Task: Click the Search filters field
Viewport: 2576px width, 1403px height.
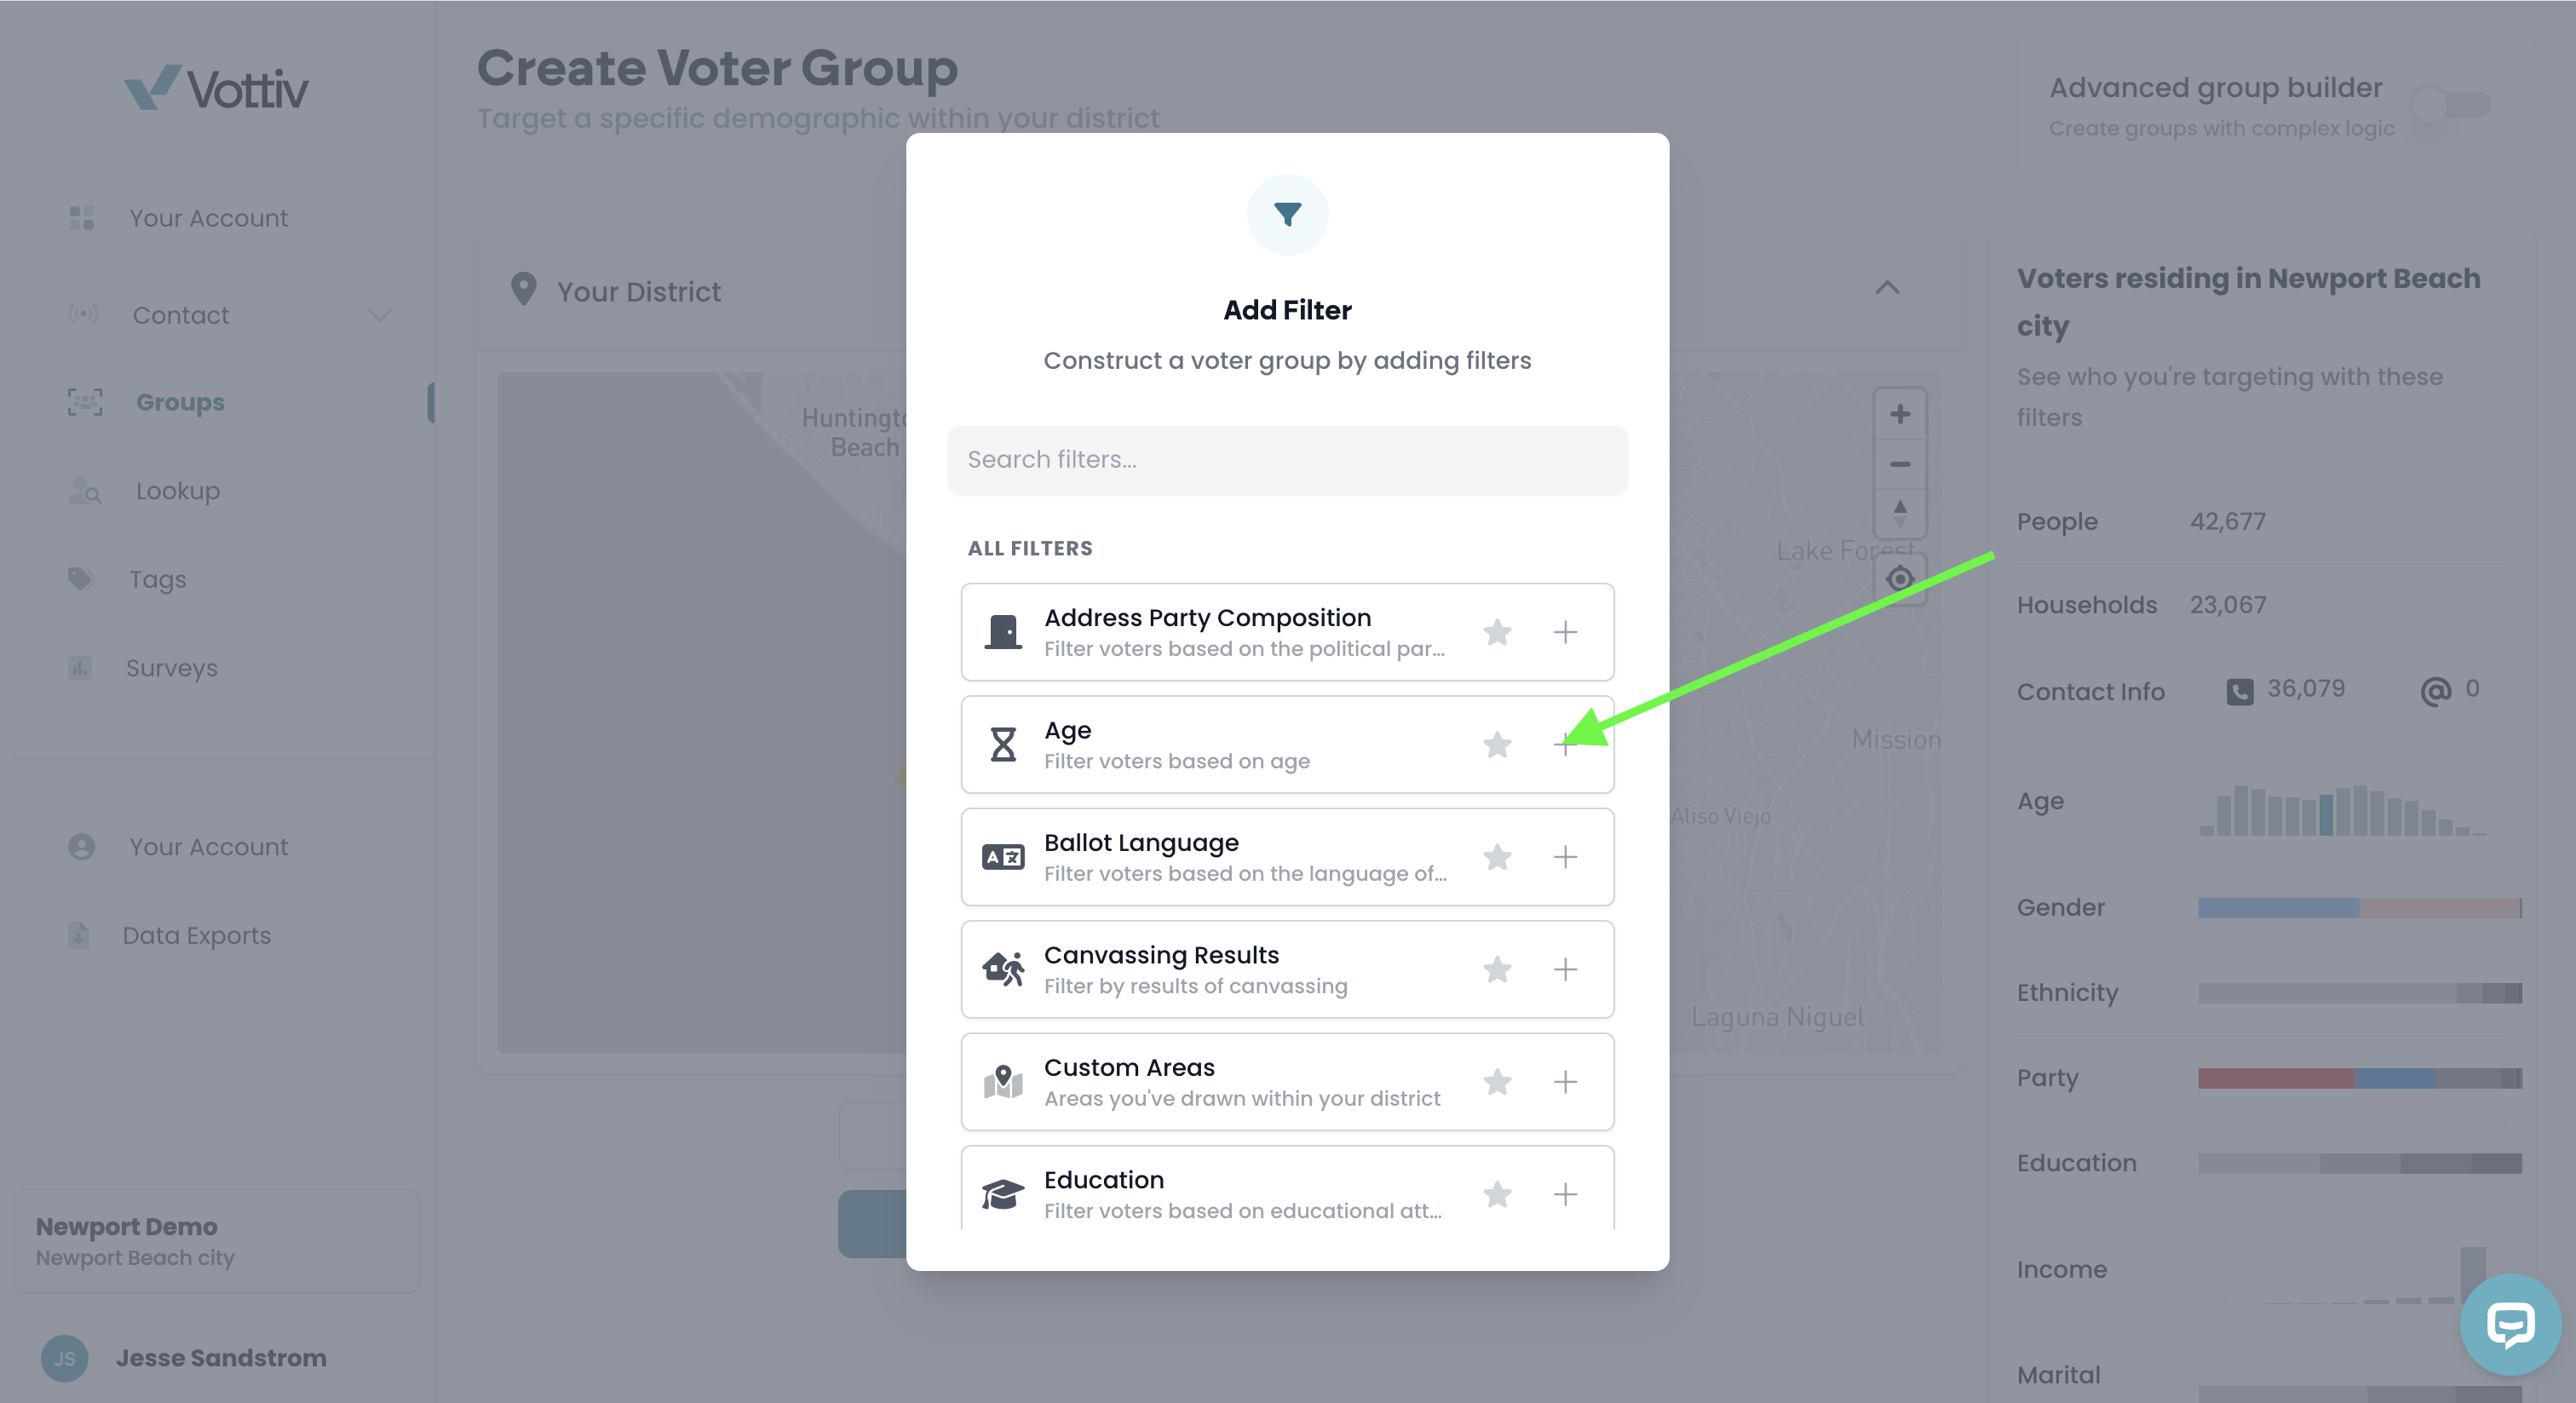Action: click(x=1287, y=459)
